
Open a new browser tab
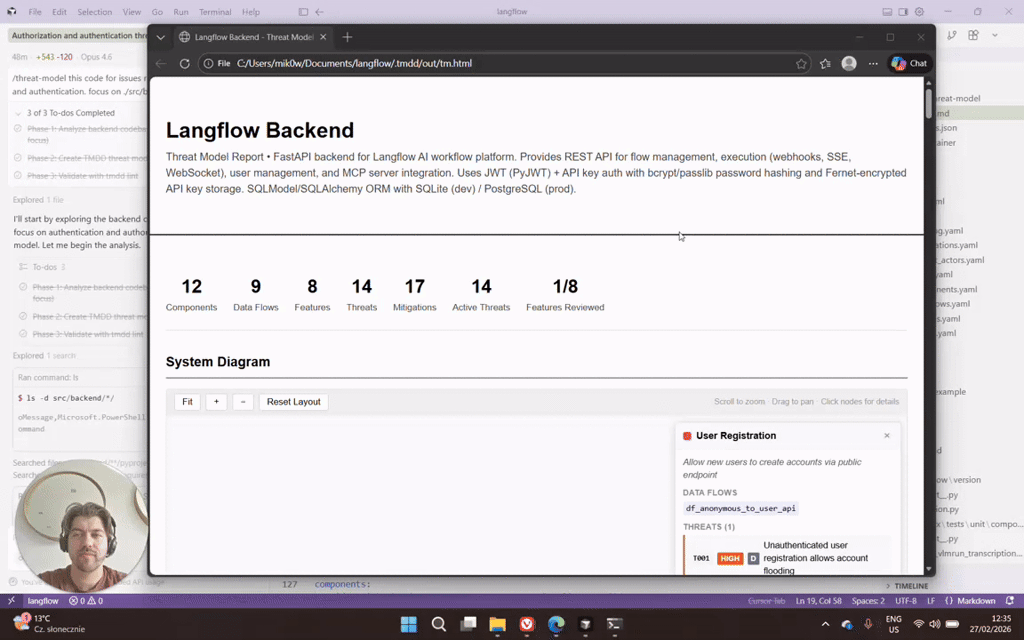point(347,37)
